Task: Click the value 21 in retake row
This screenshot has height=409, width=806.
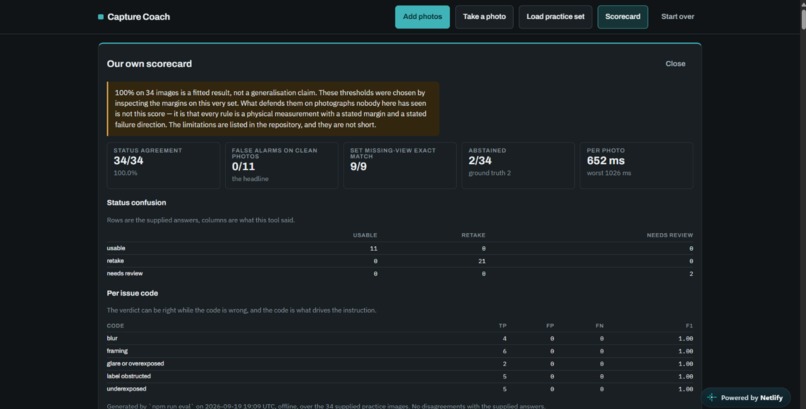Action: click(x=482, y=261)
